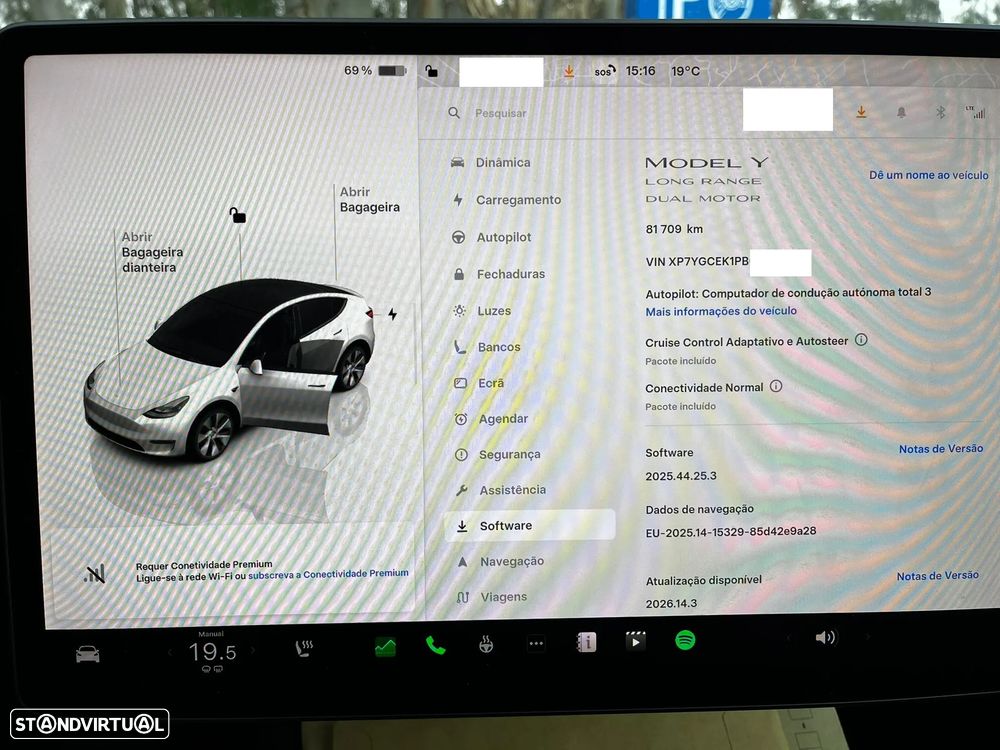The width and height of the screenshot is (1000, 750).
Task: Open the Theater video app
Action: click(x=635, y=641)
